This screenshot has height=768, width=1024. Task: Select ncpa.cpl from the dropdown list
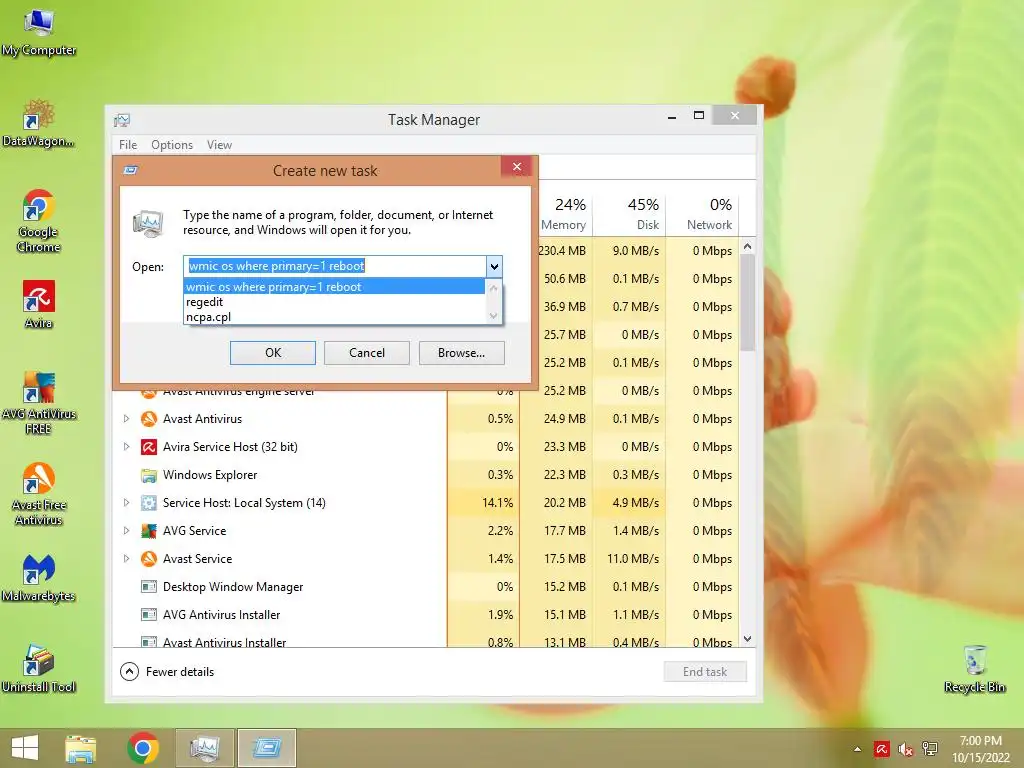click(x=334, y=317)
